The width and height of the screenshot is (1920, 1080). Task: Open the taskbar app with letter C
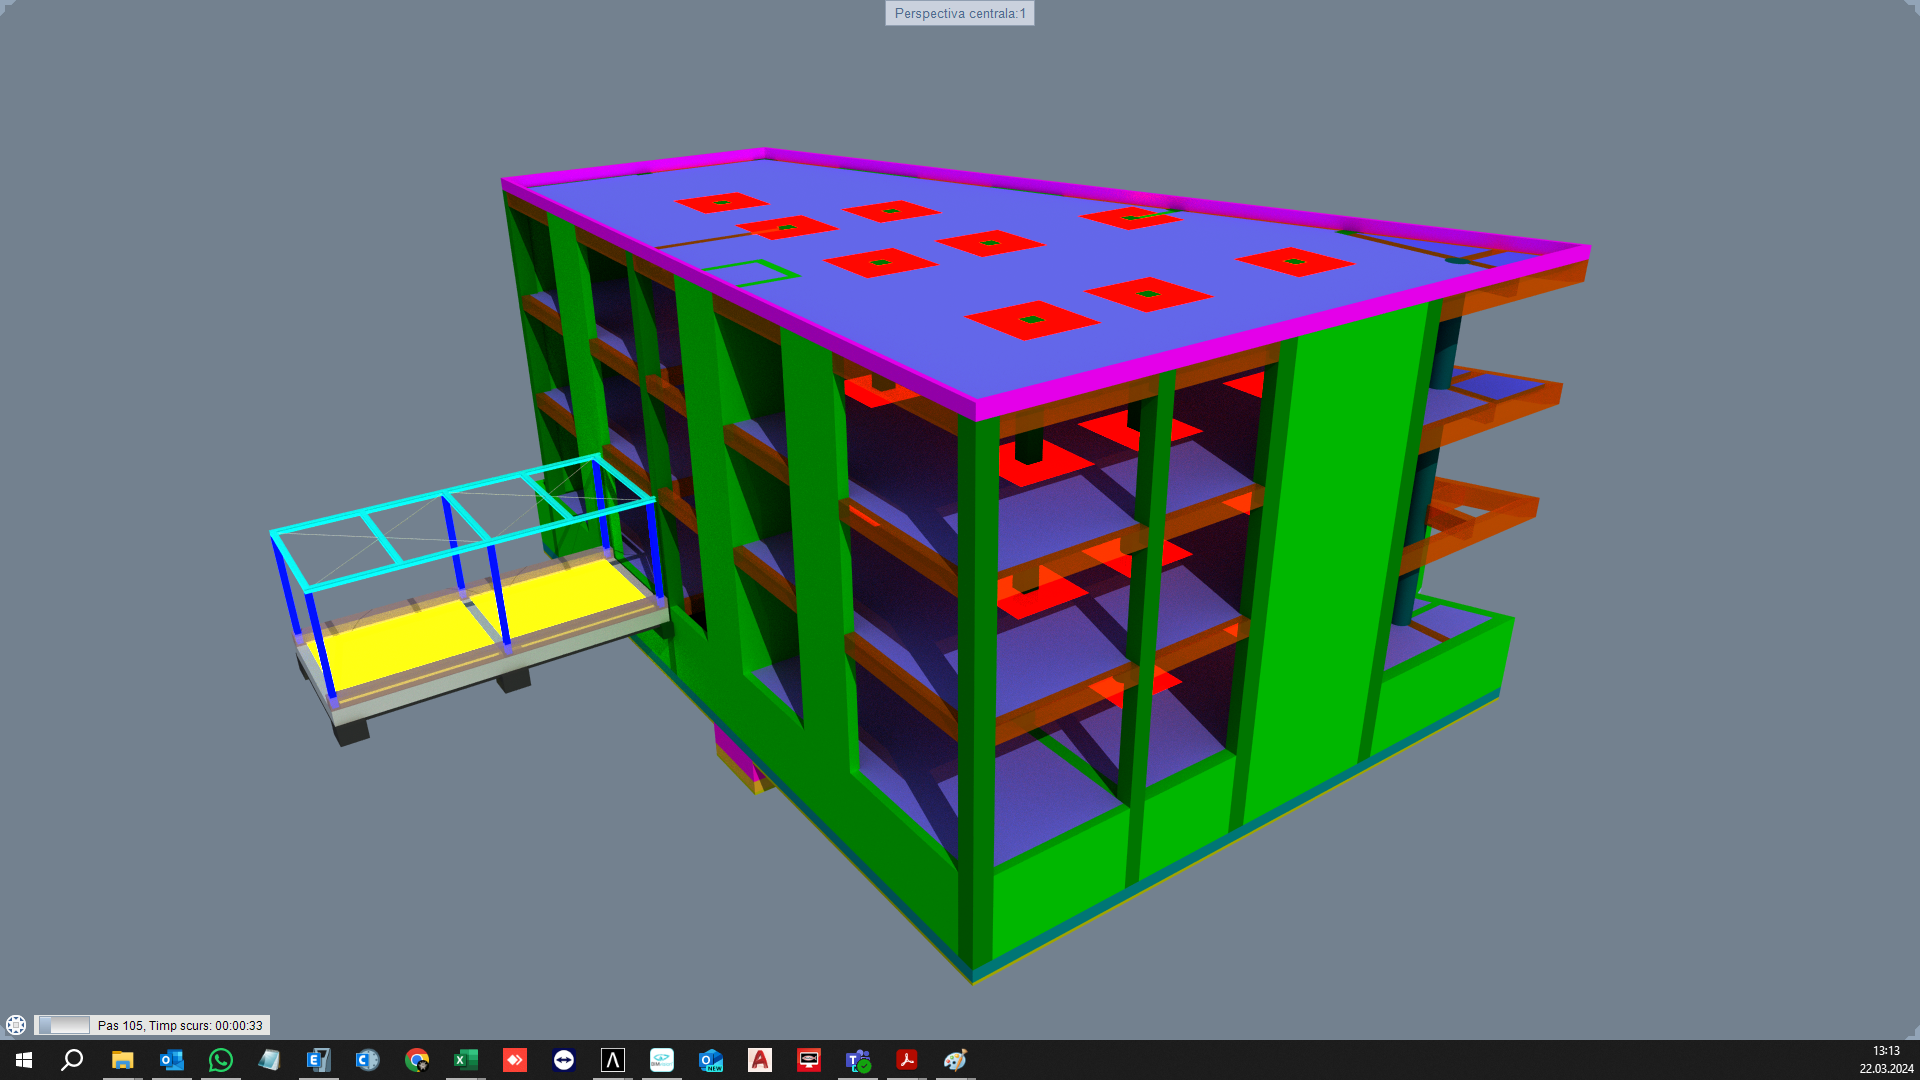tap(367, 1060)
